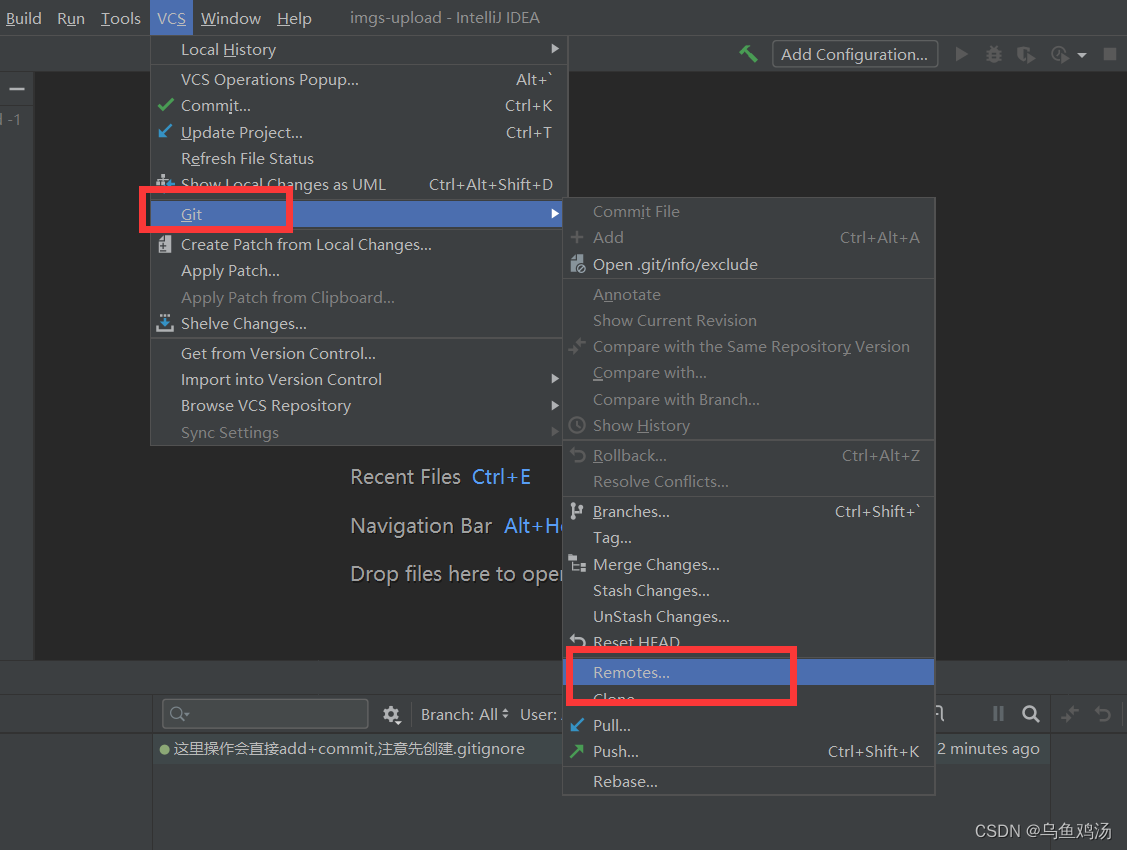
Task: Select Remotes... in Git submenu
Action: pyautogui.click(x=748, y=672)
